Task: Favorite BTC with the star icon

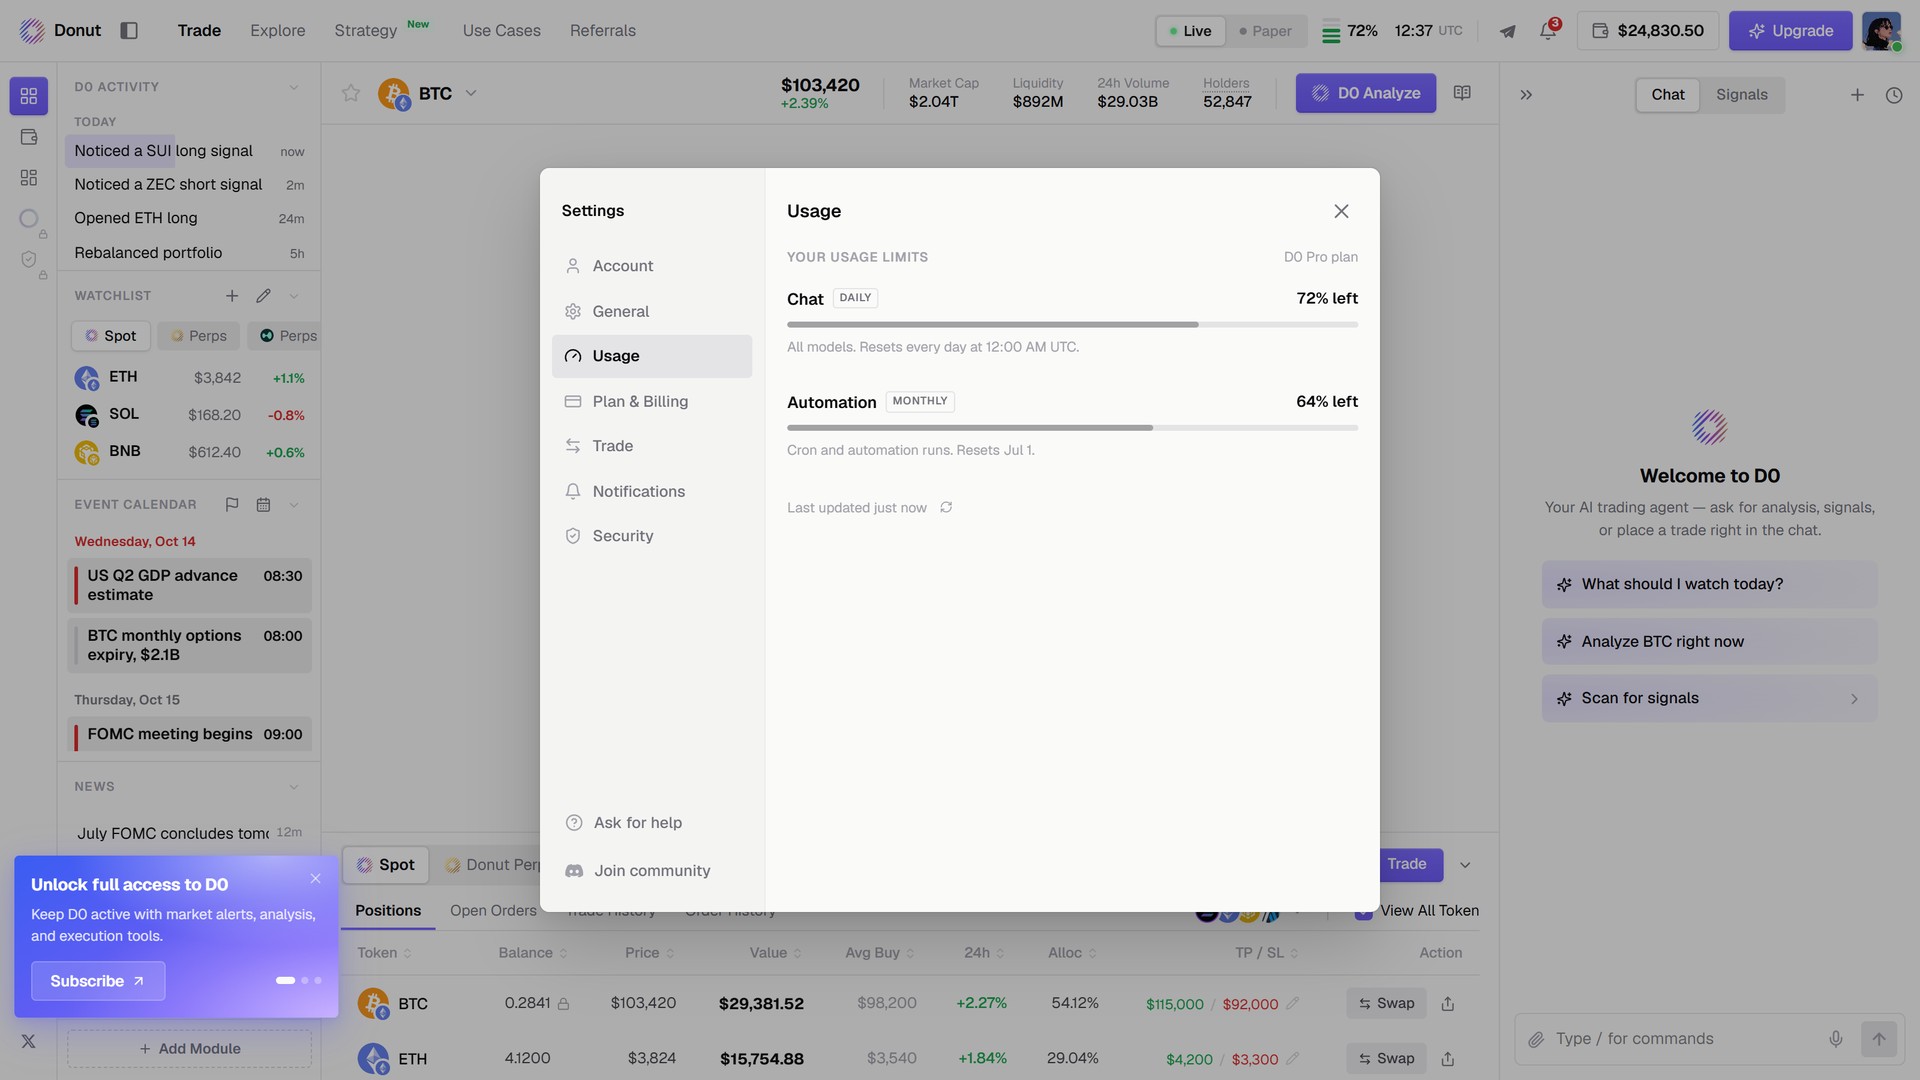Action: (x=350, y=93)
